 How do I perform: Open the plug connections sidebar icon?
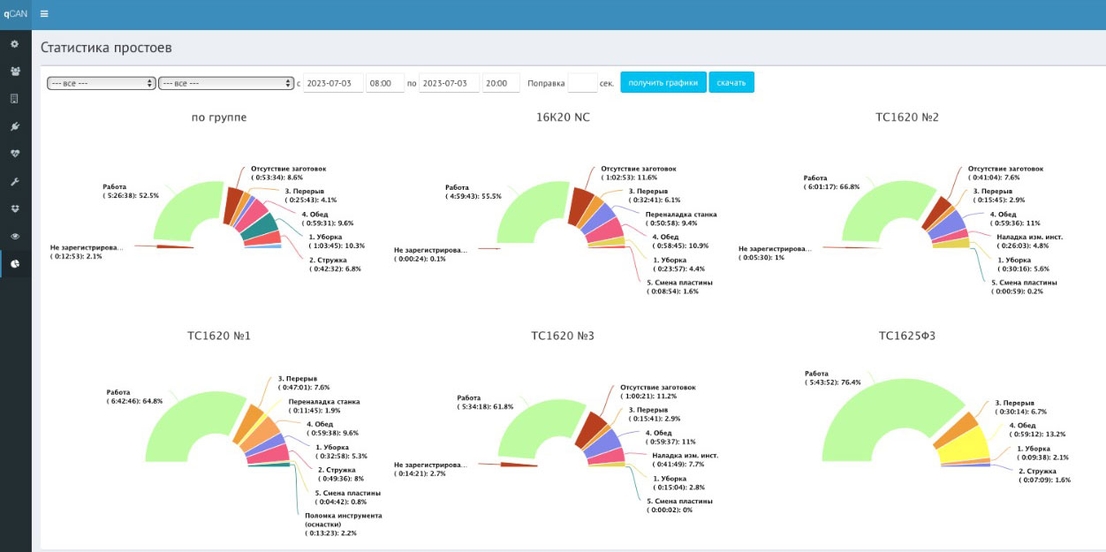click(16, 126)
